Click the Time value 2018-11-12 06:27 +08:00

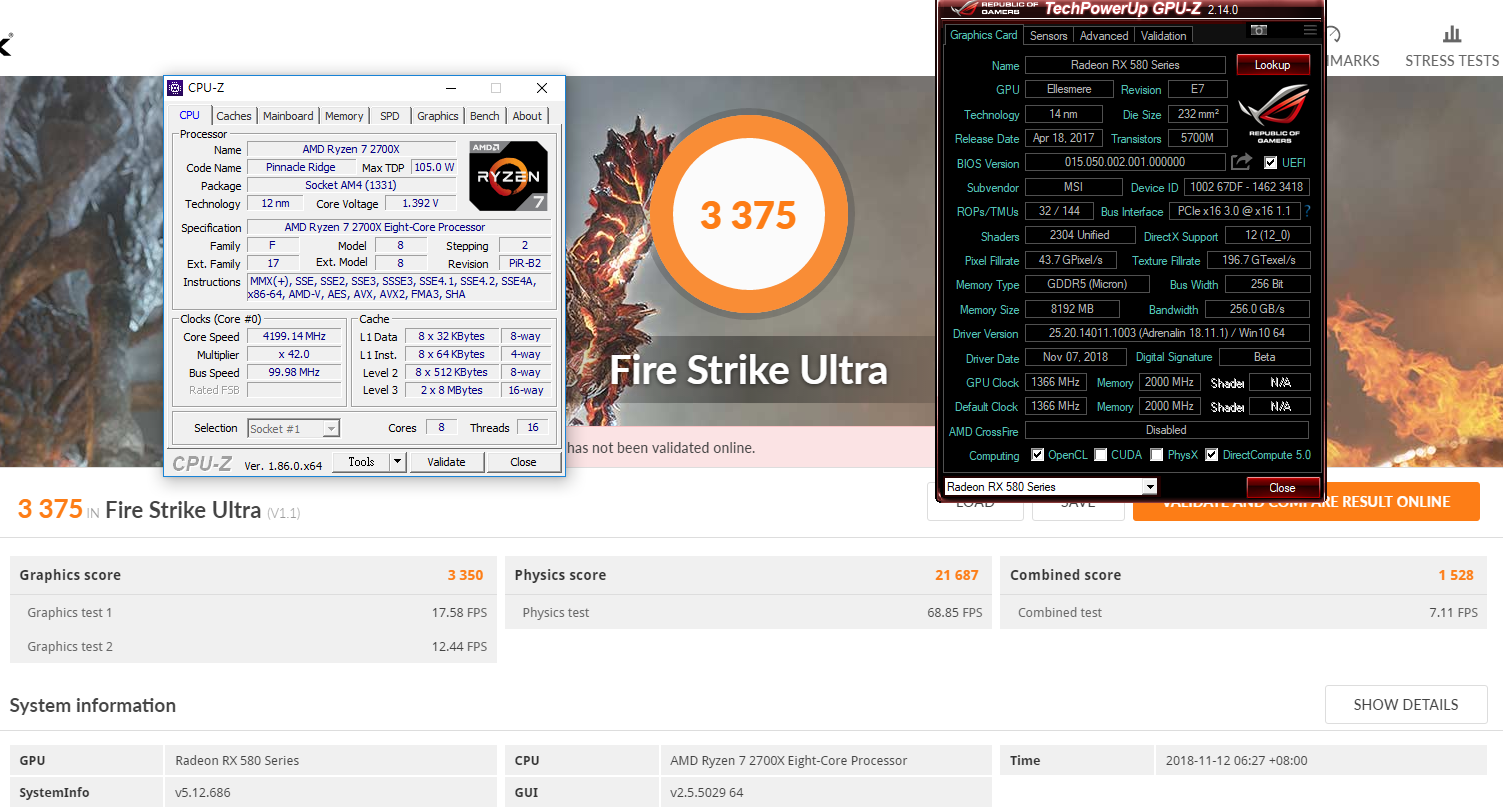point(1236,761)
